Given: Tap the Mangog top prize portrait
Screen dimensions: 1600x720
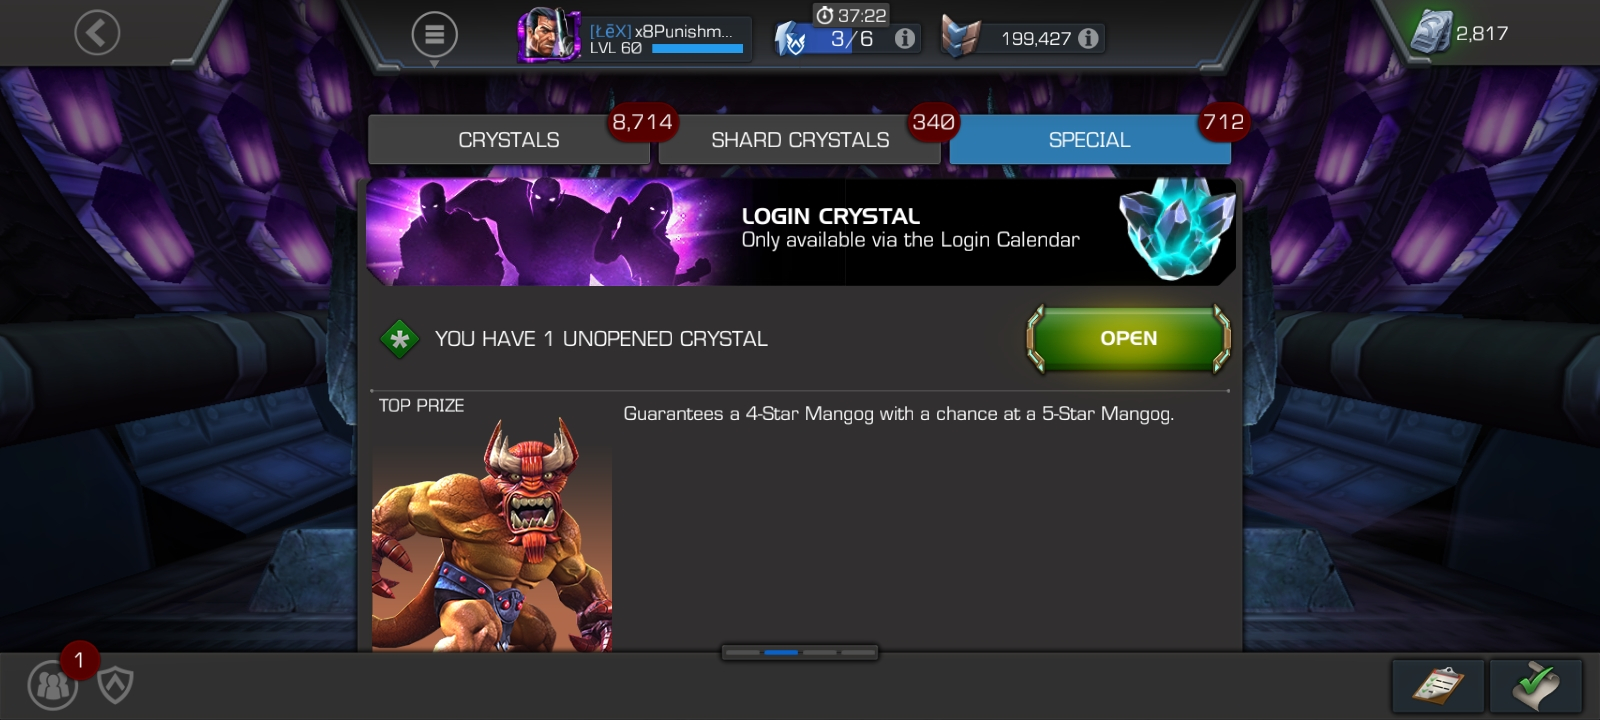Looking at the screenshot, I should pos(492,534).
